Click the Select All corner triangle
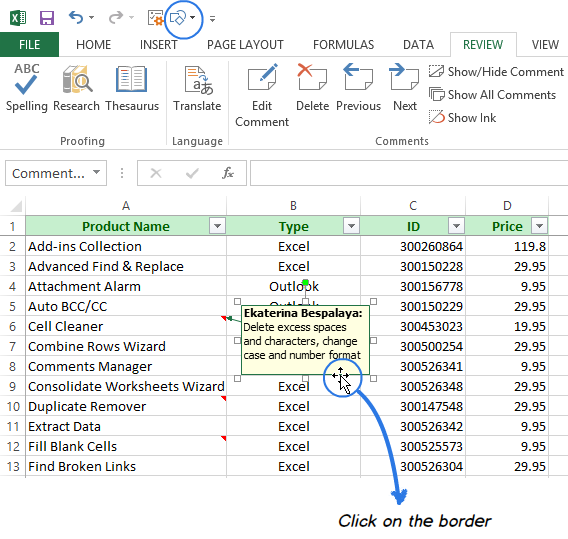Image resolution: width=568 pixels, height=539 pixels. [16, 206]
